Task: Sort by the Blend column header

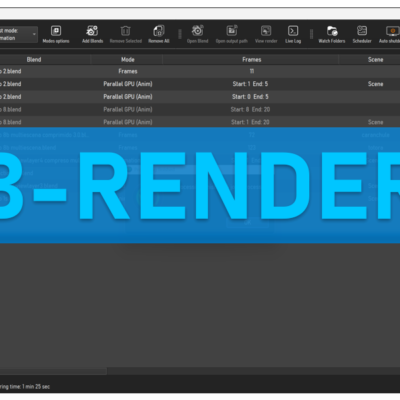Action: 34,60
